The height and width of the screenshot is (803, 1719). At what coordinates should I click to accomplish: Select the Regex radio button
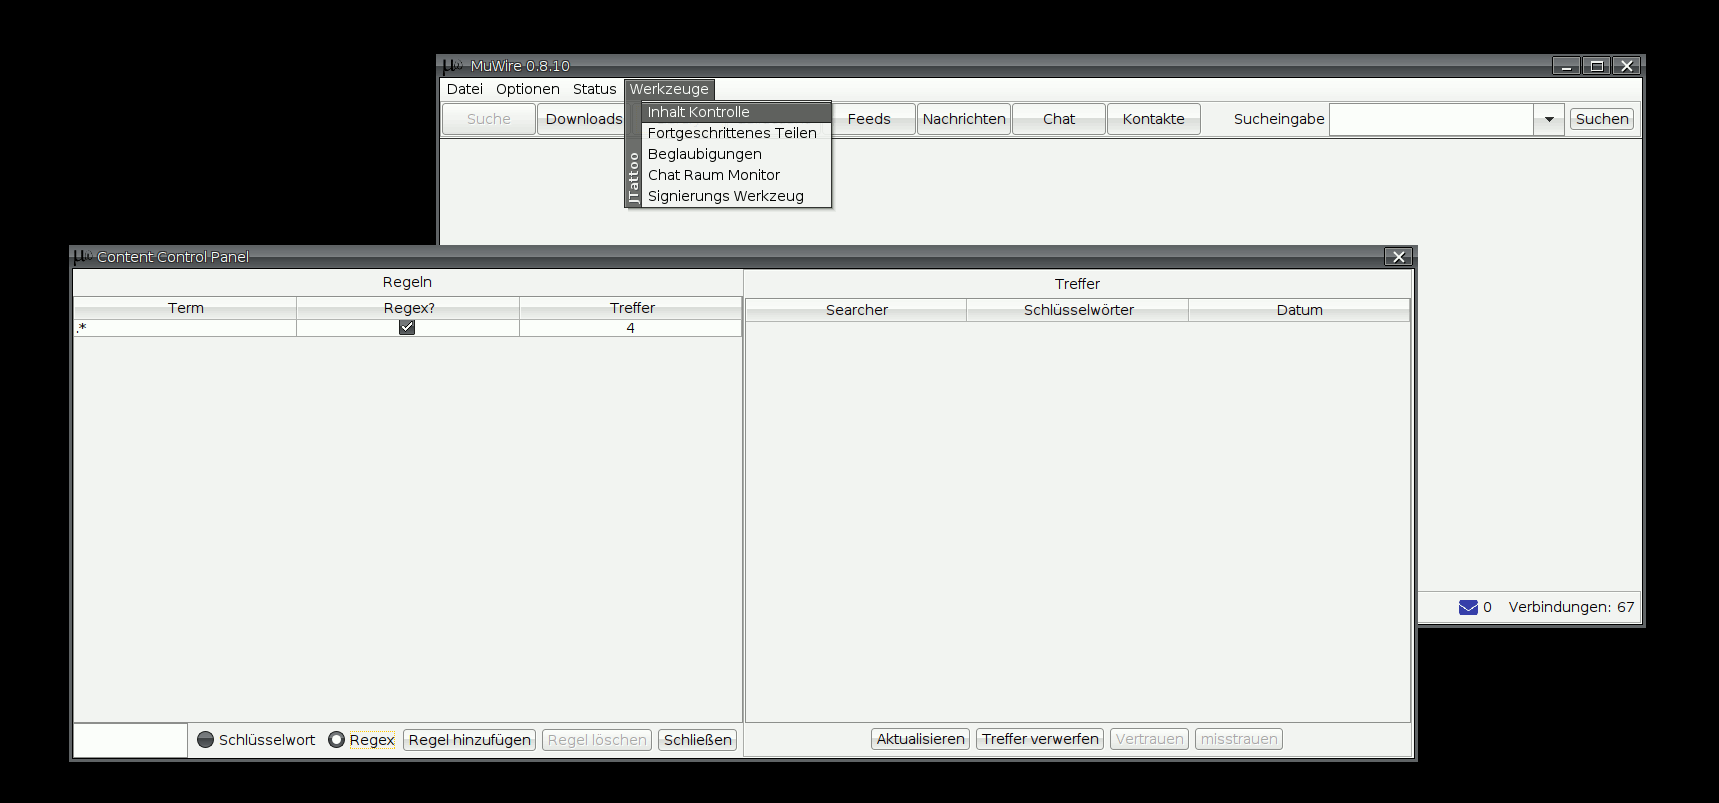coord(337,740)
